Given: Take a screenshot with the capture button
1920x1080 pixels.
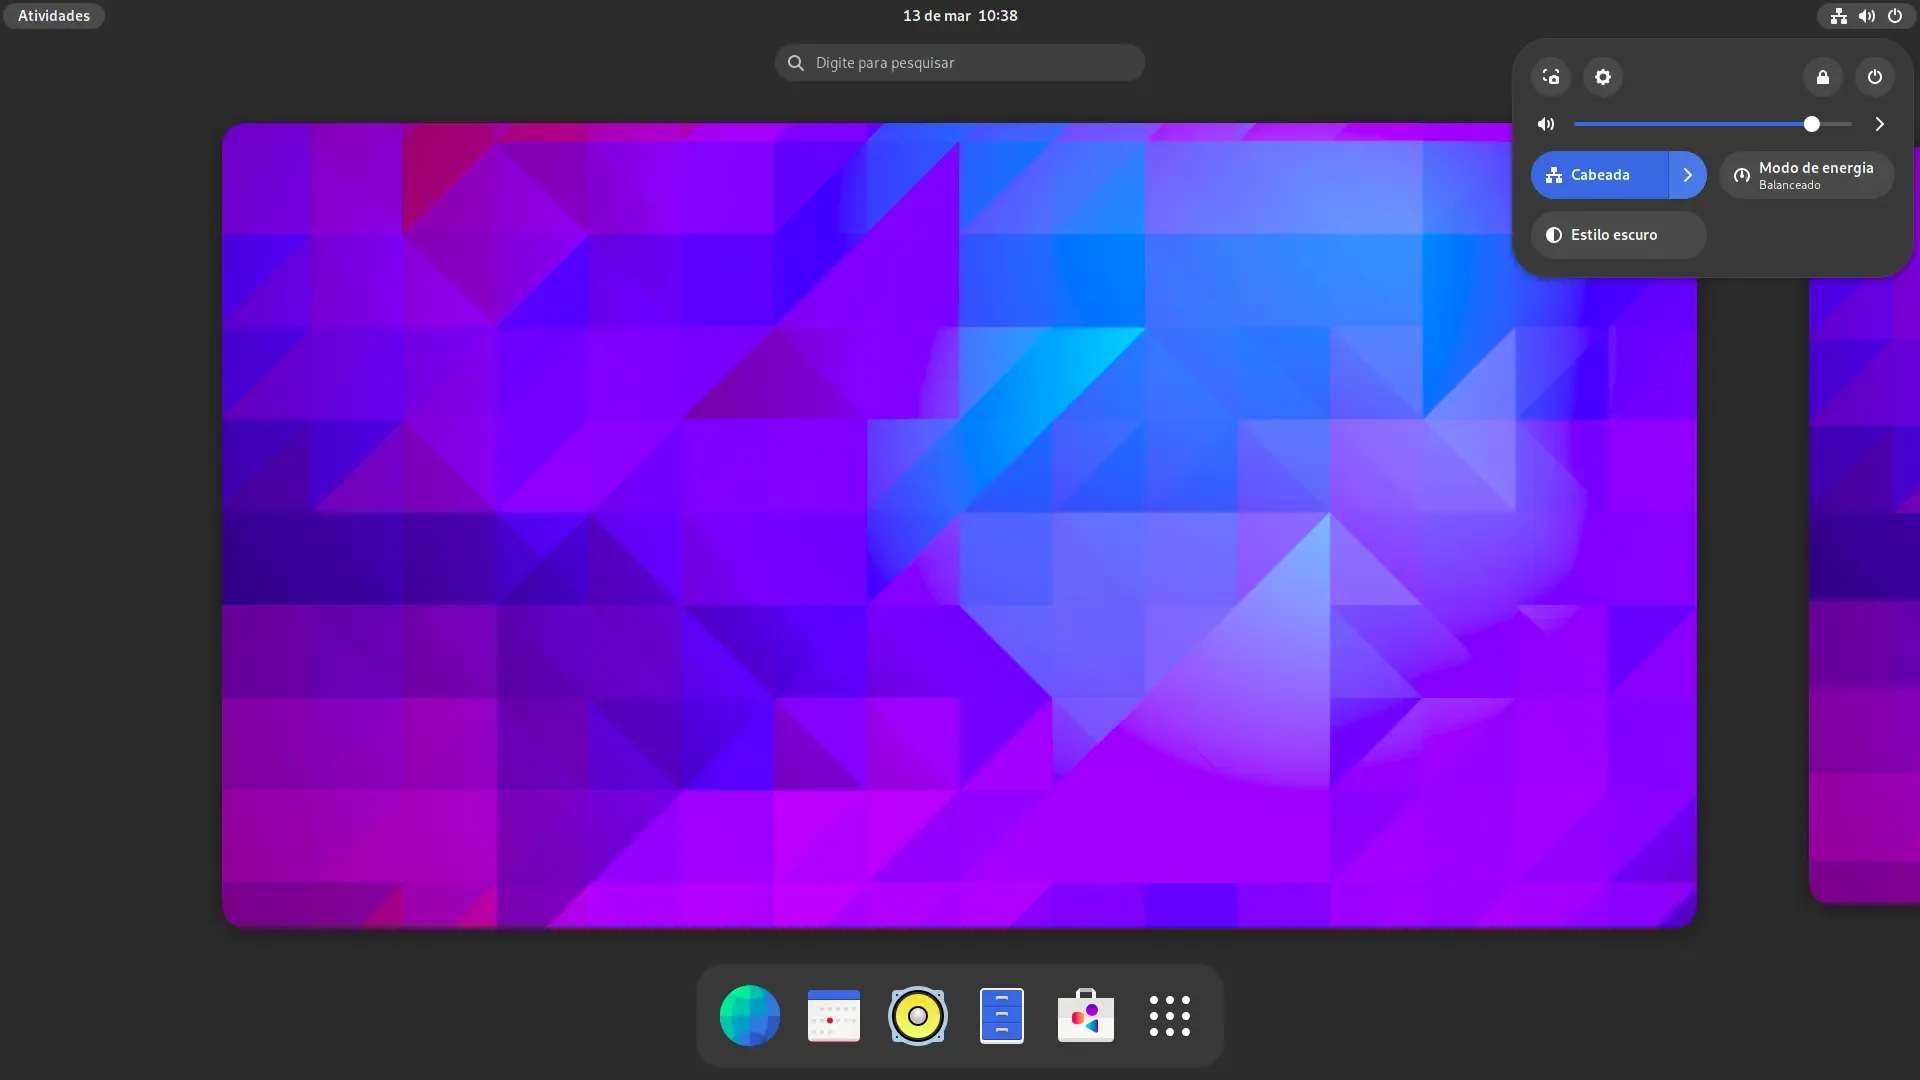Looking at the screenshot, I should coord(1551,77).
